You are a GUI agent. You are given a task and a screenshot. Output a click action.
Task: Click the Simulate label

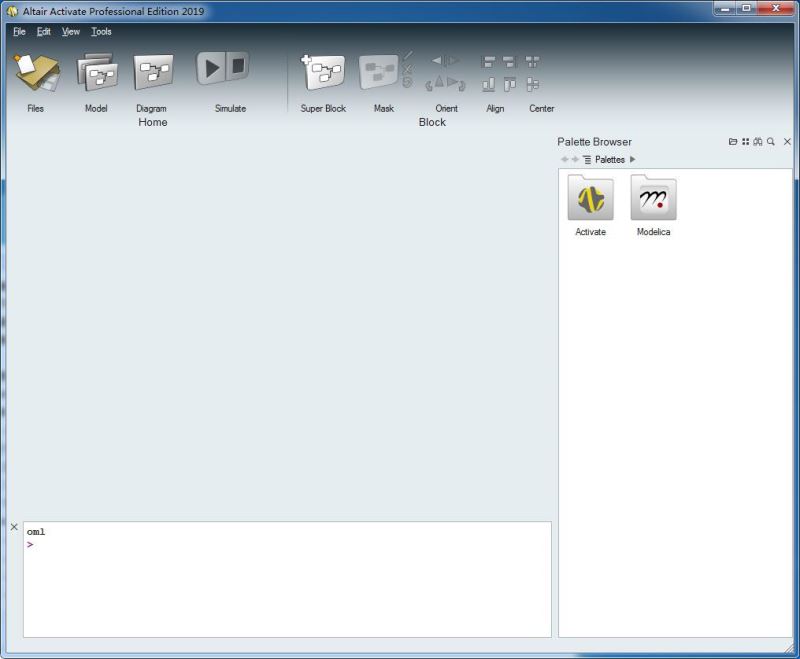(230, 108)
